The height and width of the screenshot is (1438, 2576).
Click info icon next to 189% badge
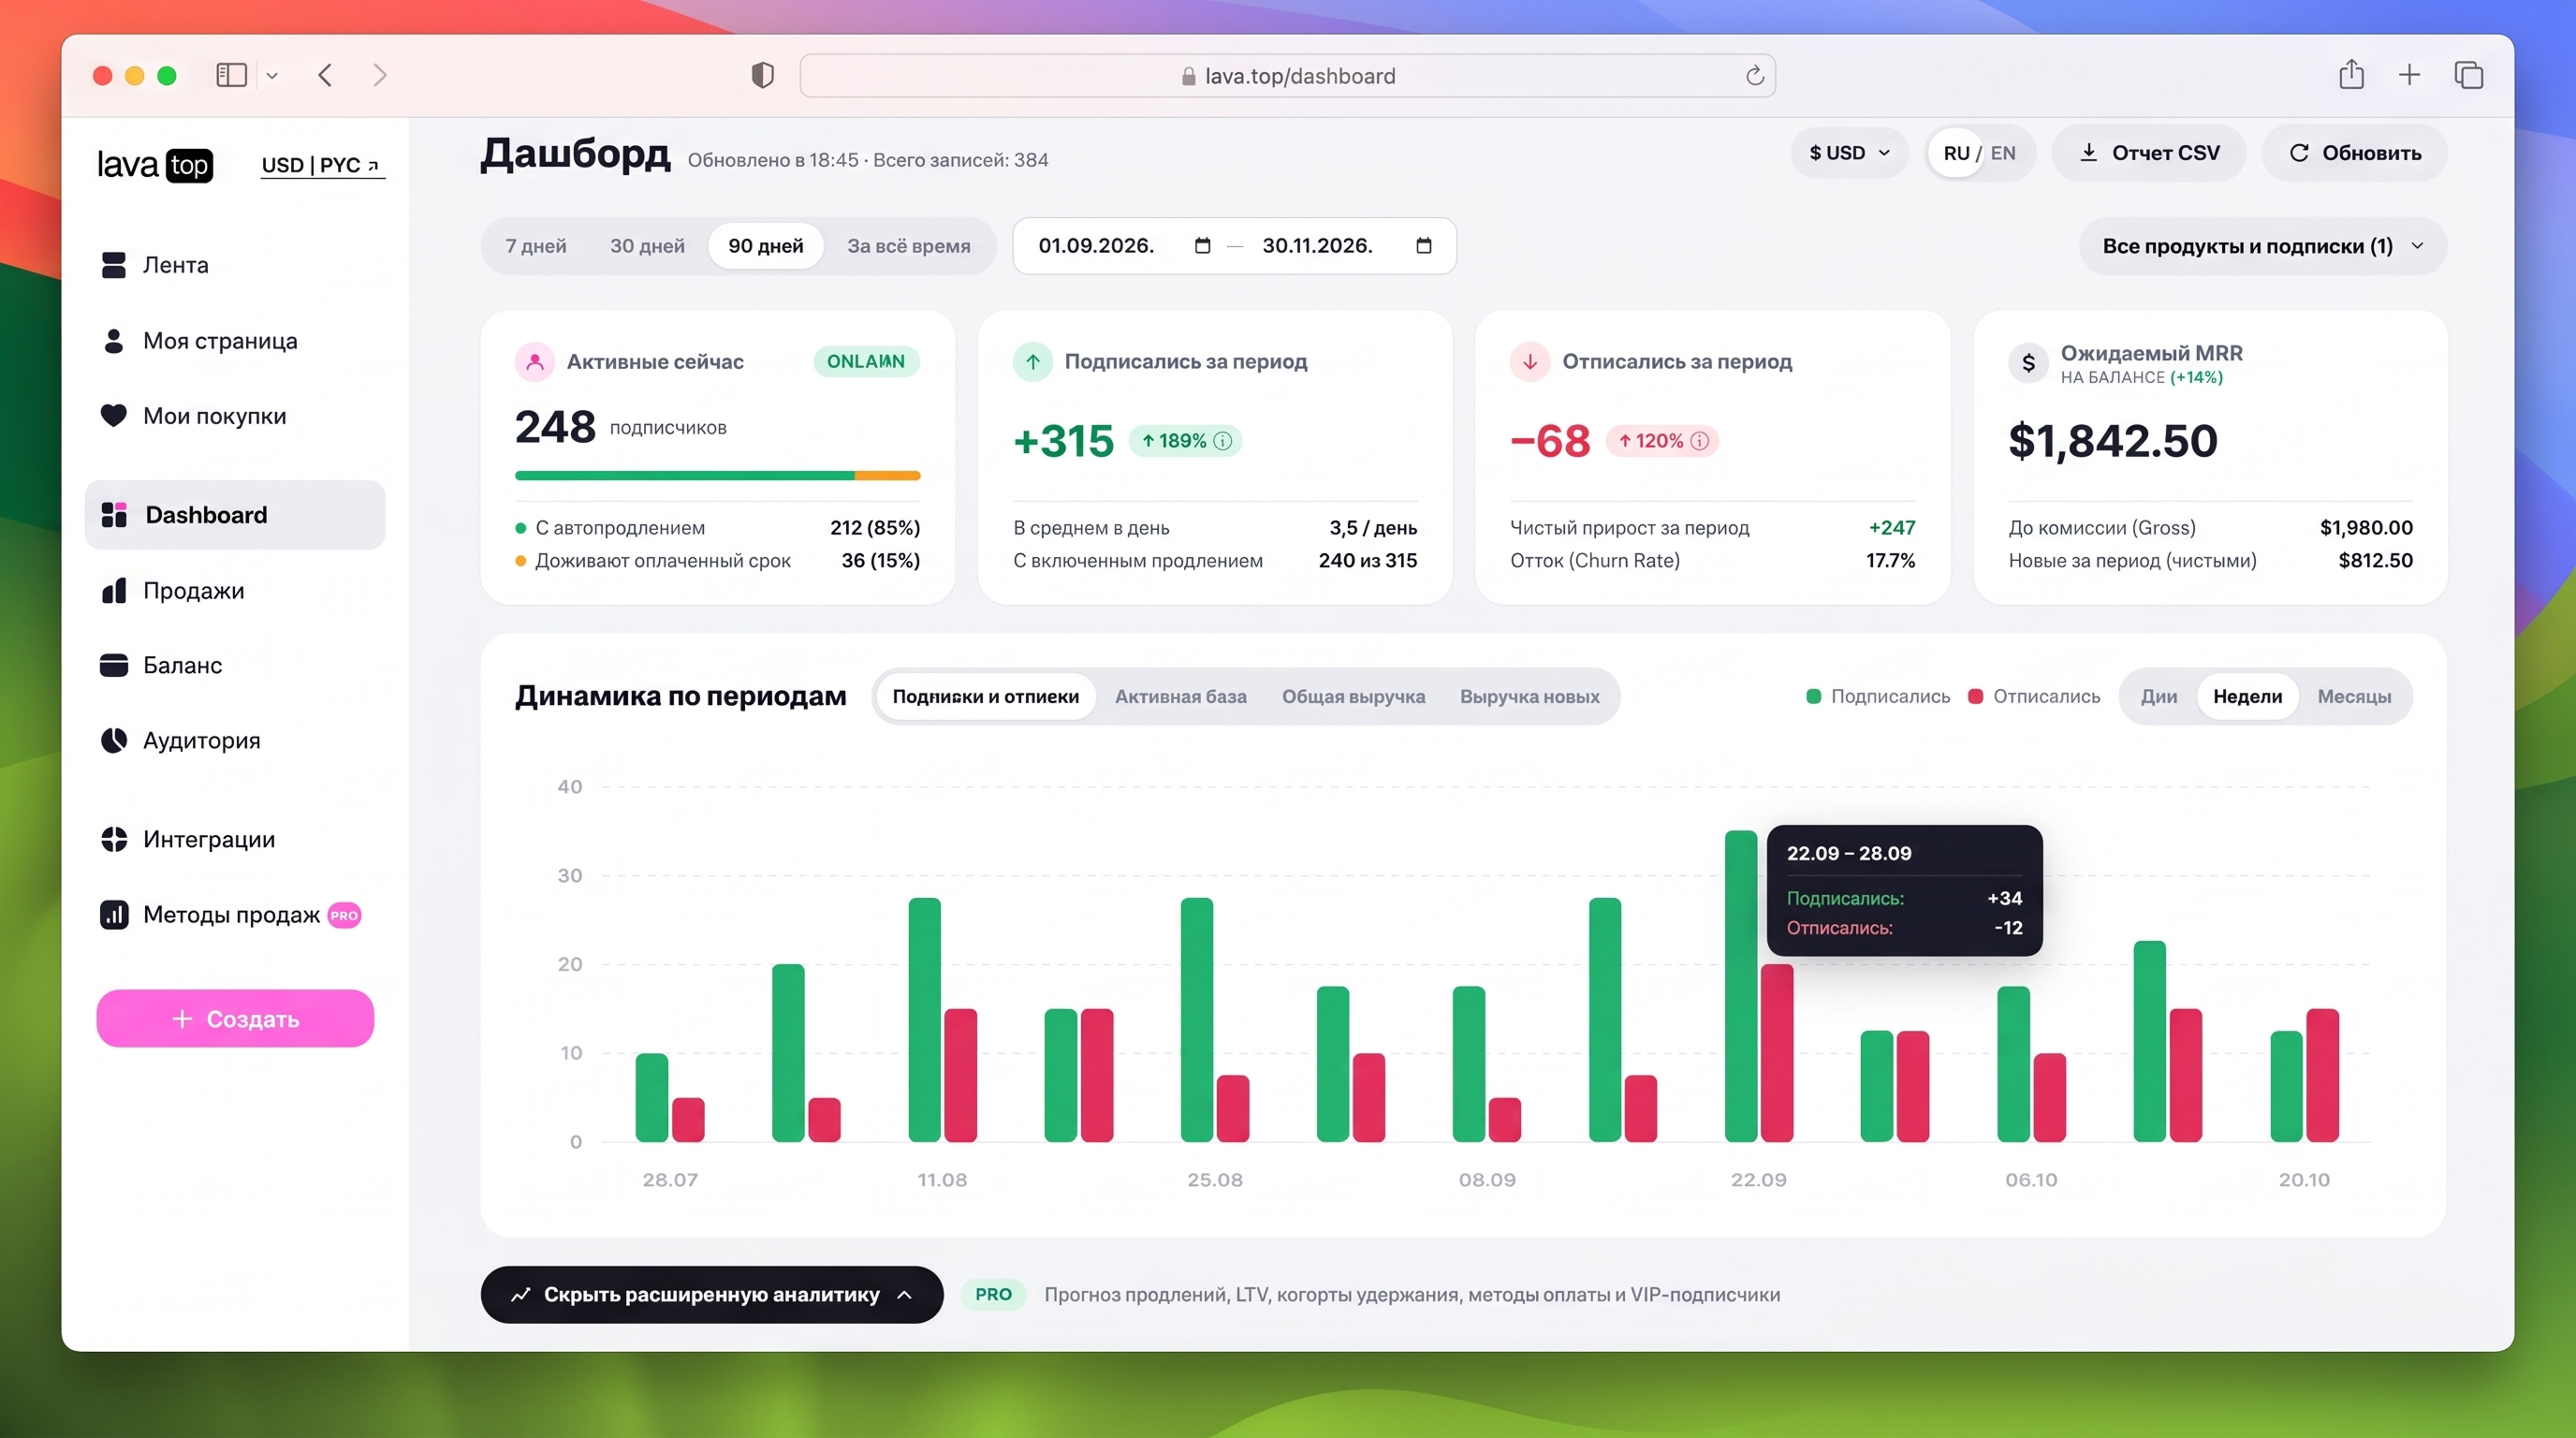click(1222, 441)
